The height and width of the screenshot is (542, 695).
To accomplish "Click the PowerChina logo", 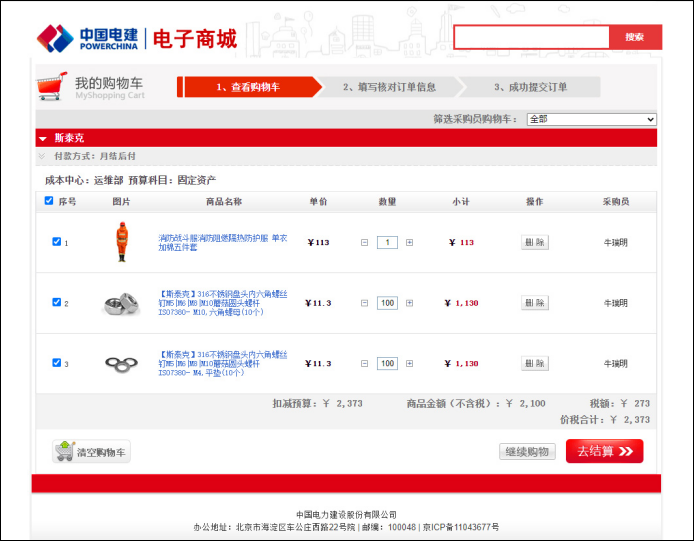I will (88, 39).
